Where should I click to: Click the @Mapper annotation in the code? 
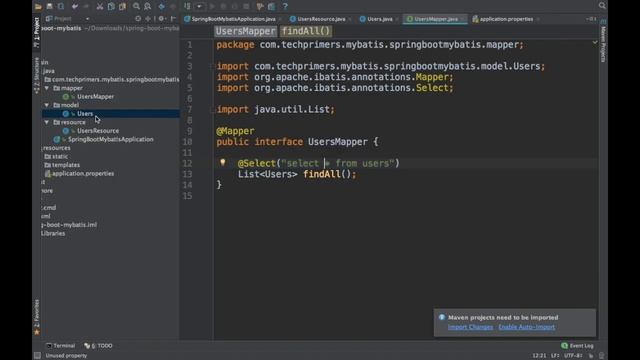point(235,131)
